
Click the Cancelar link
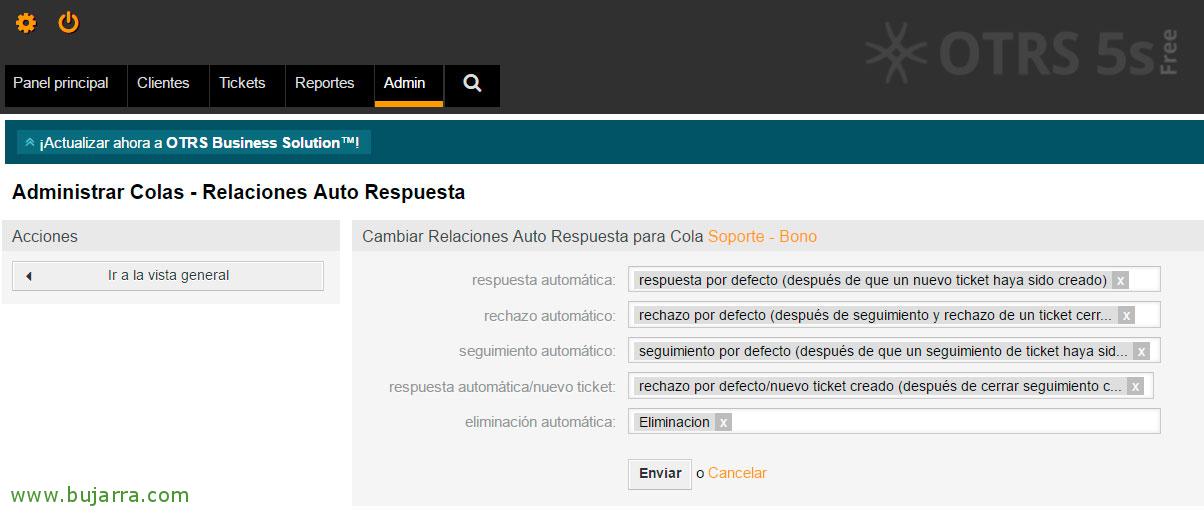click(x=737, y=473)
